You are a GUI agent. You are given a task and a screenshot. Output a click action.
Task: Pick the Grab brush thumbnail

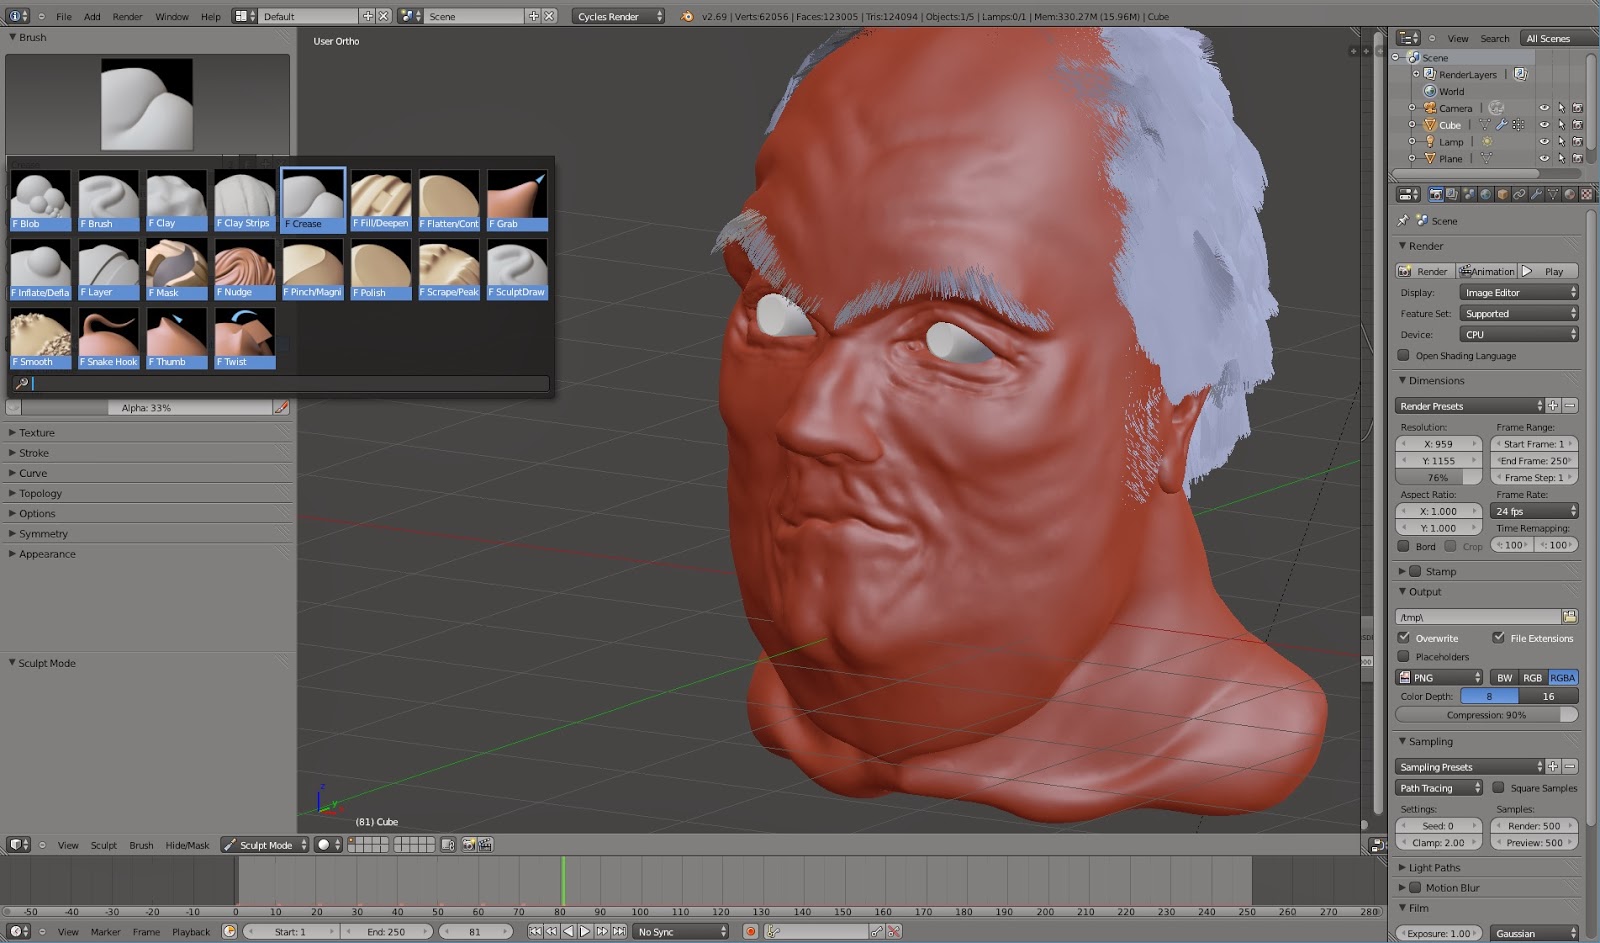(516, 199)
